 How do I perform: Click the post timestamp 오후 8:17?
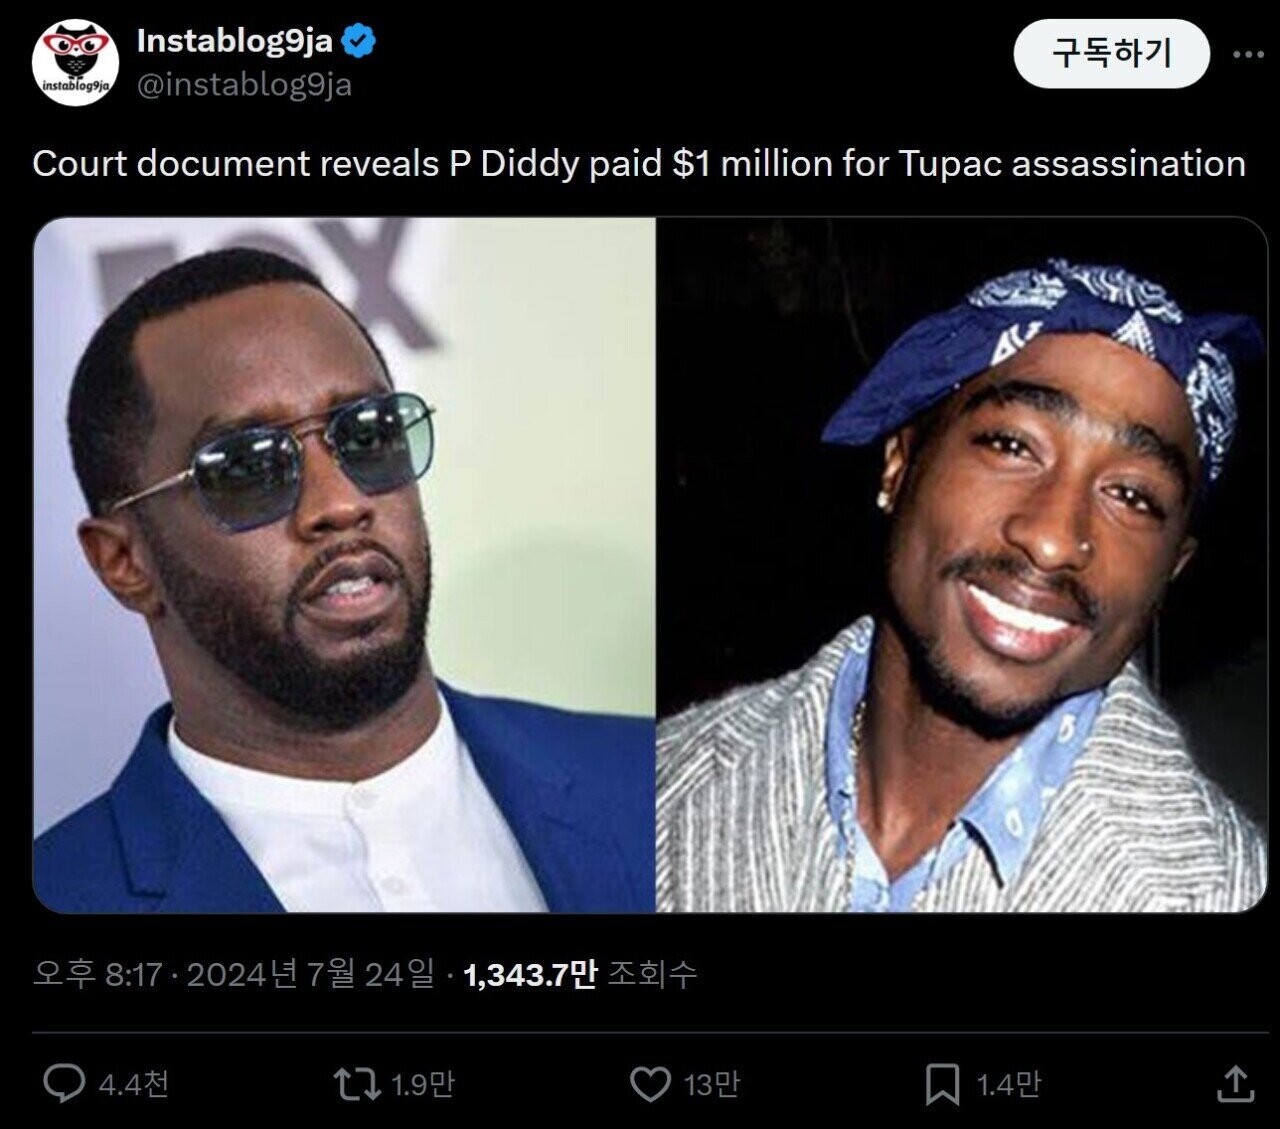point(97,973)
